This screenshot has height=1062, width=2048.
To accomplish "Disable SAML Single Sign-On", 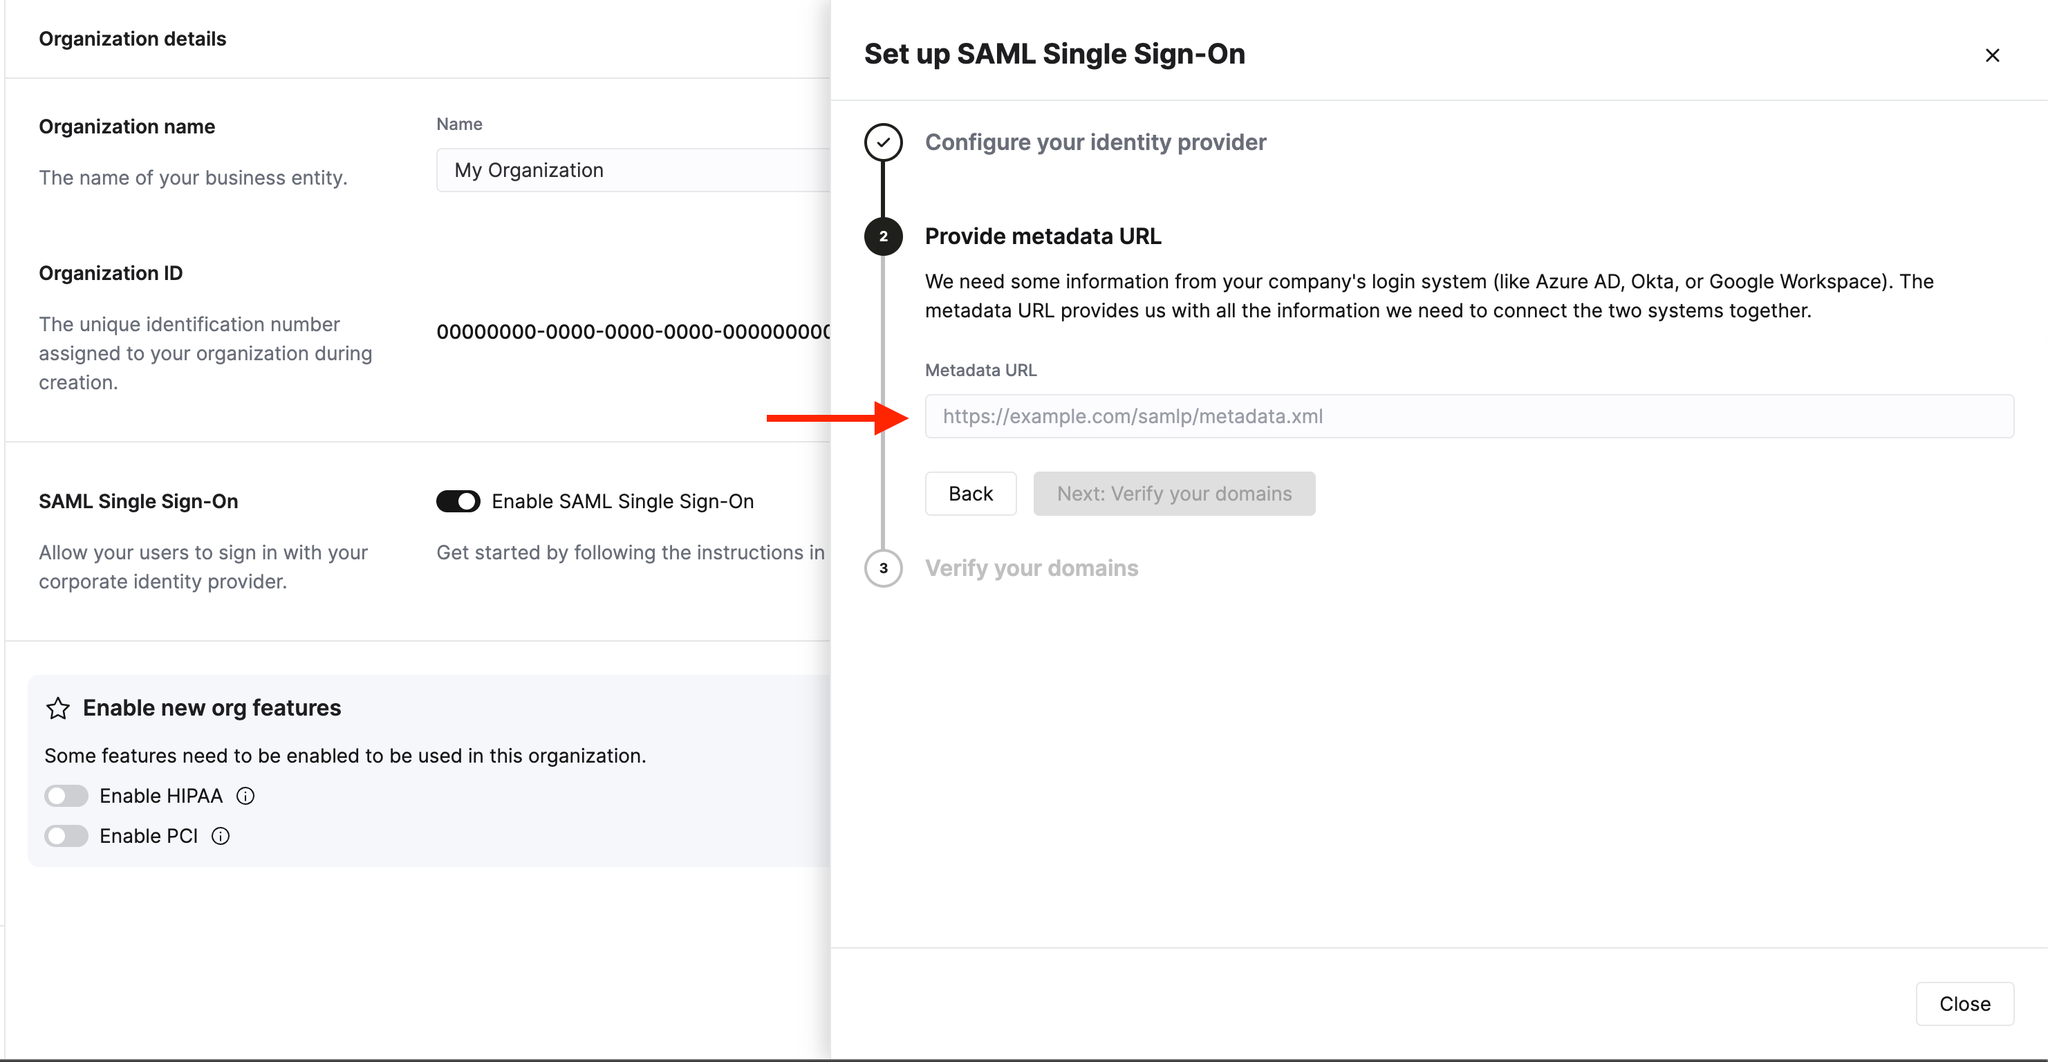I will 458,501.
